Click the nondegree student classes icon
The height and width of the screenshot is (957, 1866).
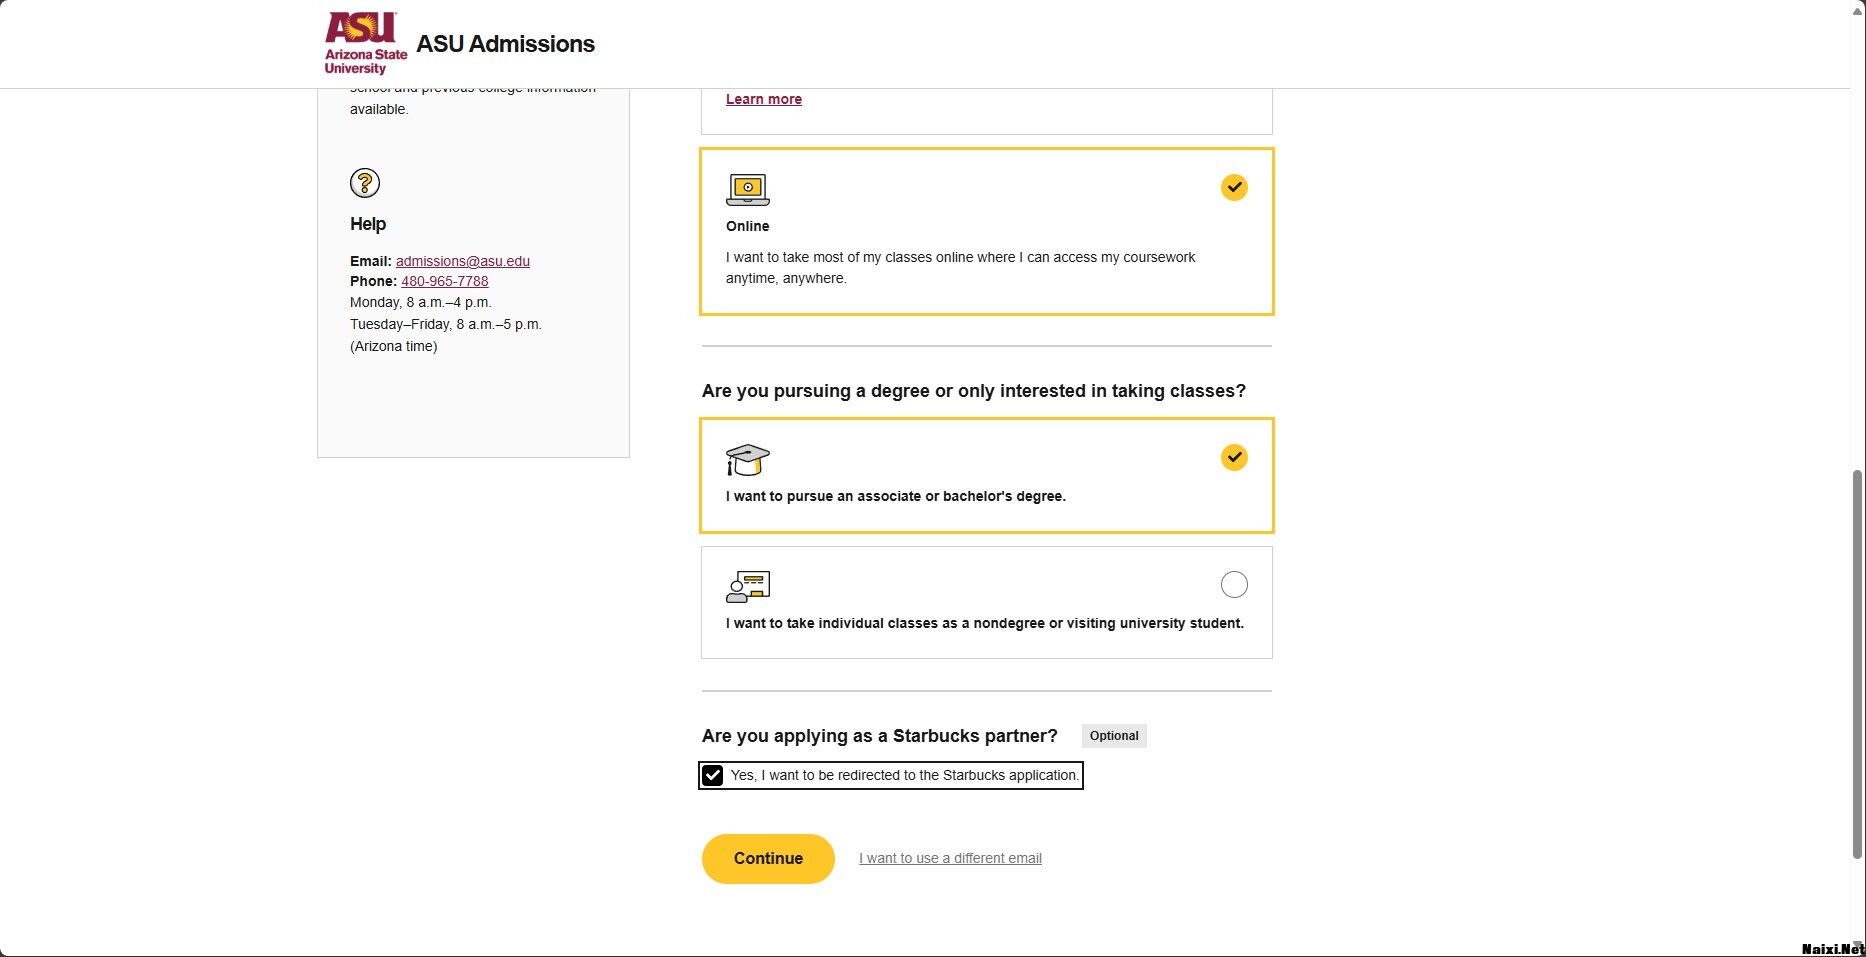click(x=747, y=587)
